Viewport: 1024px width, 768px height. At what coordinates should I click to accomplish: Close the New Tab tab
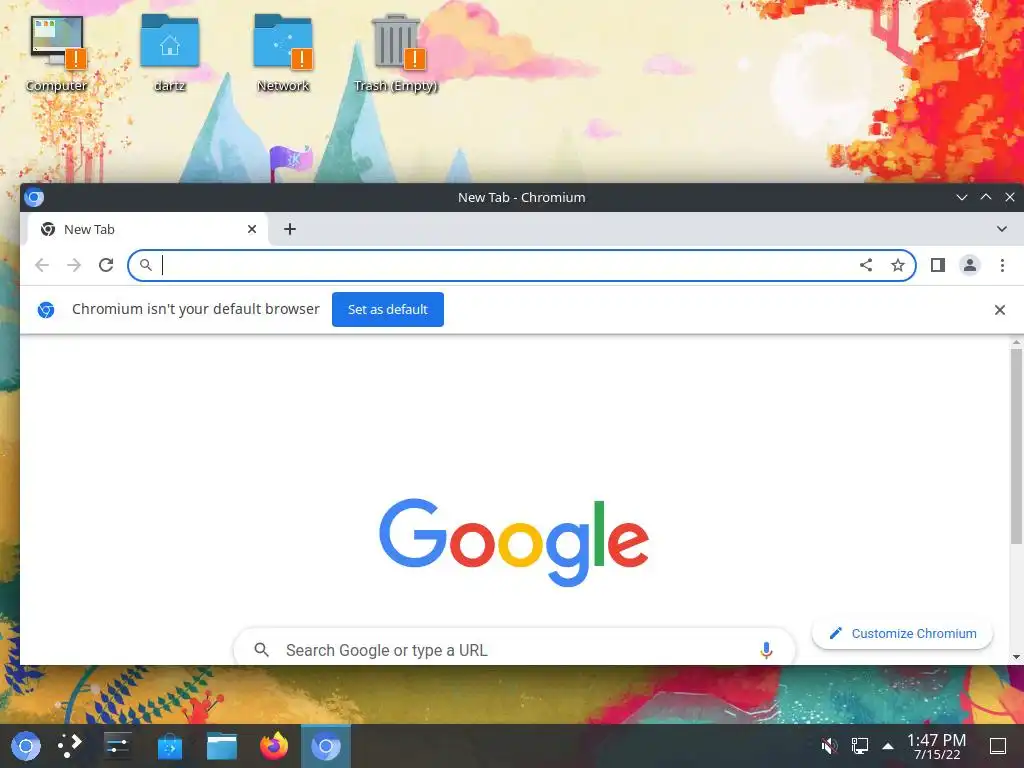(x=252, y=229)
